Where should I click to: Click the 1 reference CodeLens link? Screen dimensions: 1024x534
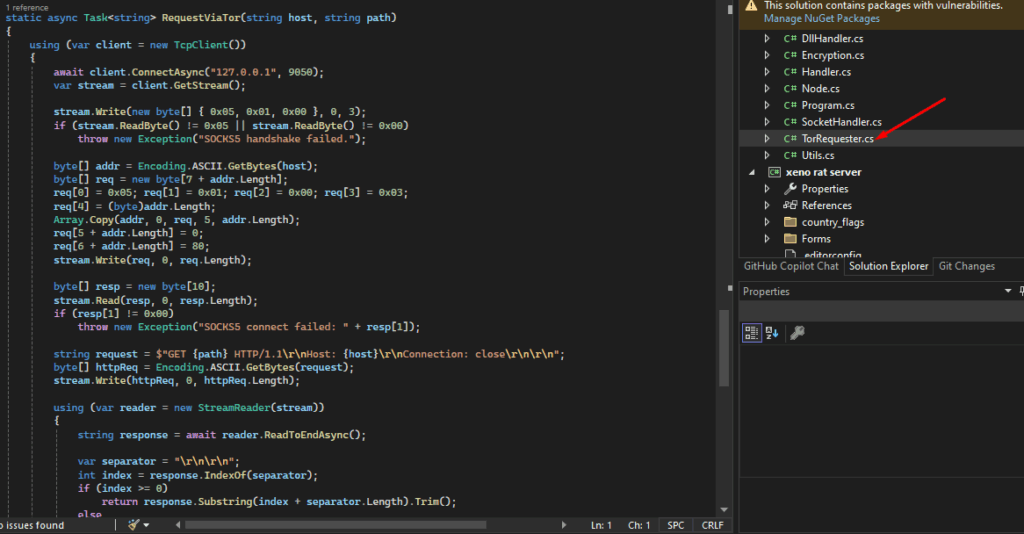pyautogui.click(x=27, y=6)
